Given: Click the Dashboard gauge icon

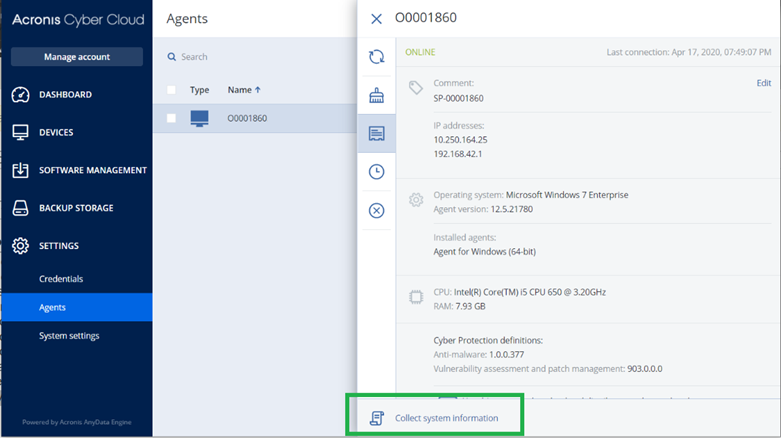Looking at the screenshot, I should point(20,95).
